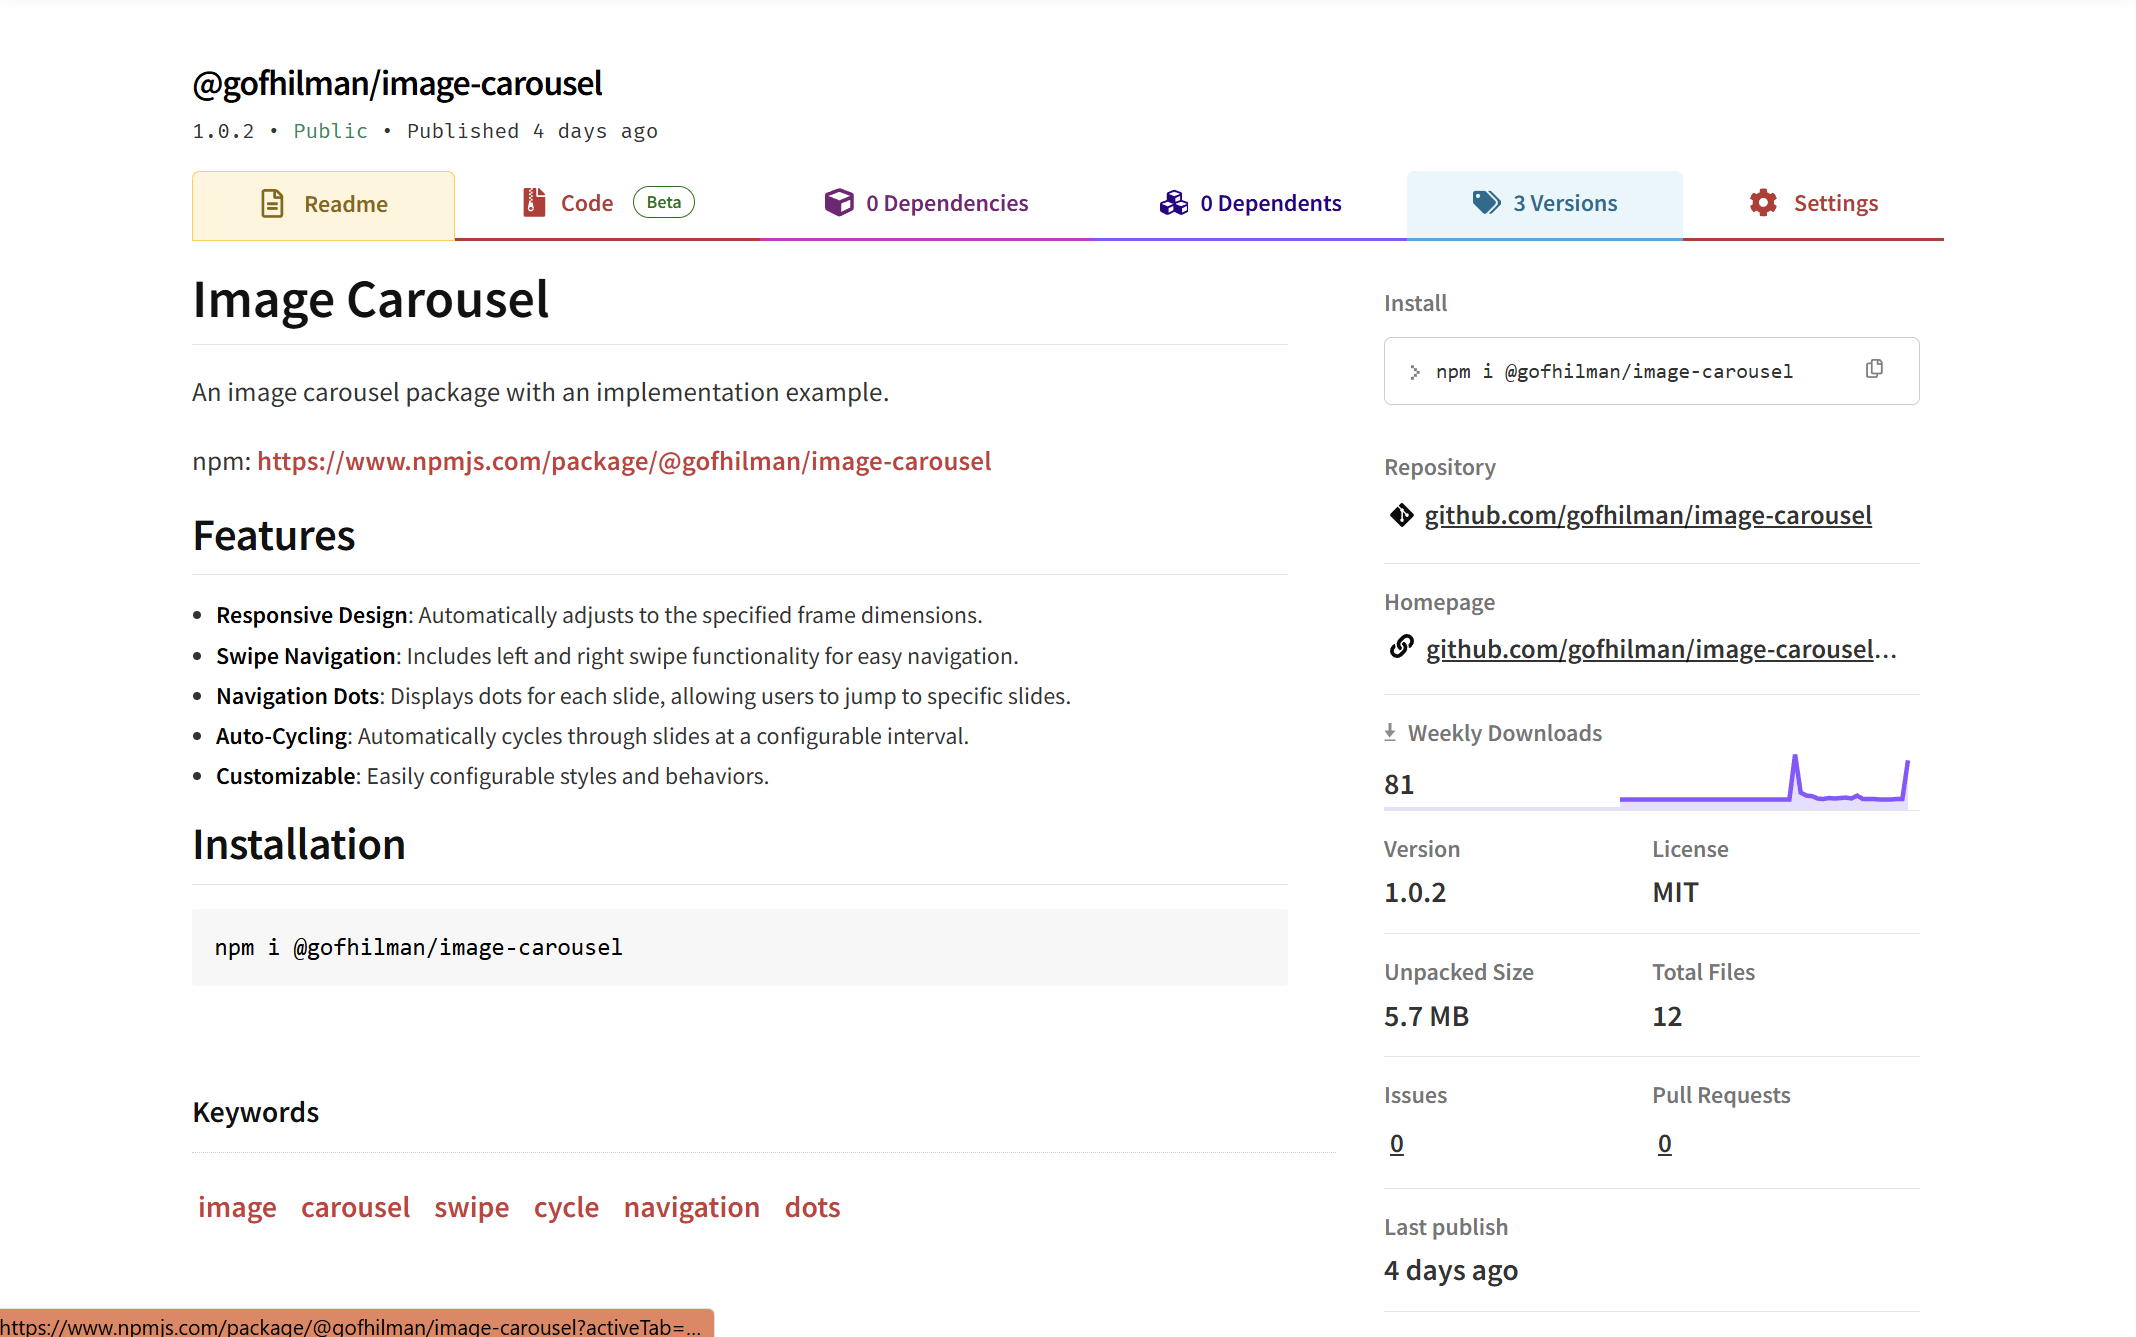Click the 'Customizable' feature item
This screenshot has height=1337, width=2136.
pyautogui.click(x=492, y=776)
